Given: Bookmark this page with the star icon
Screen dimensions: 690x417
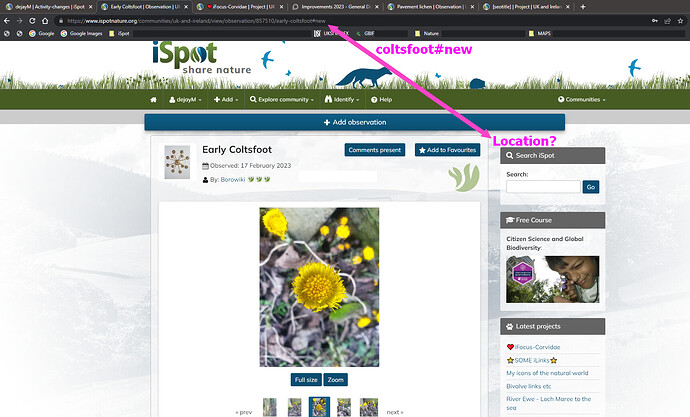Looking at the screenshot, I should click(680, 21).
